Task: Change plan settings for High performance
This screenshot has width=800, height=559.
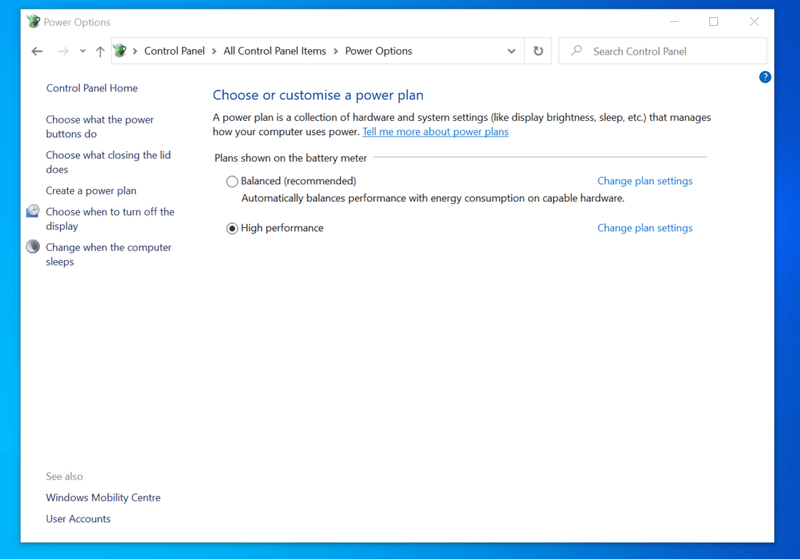Action: click(645, 228)
